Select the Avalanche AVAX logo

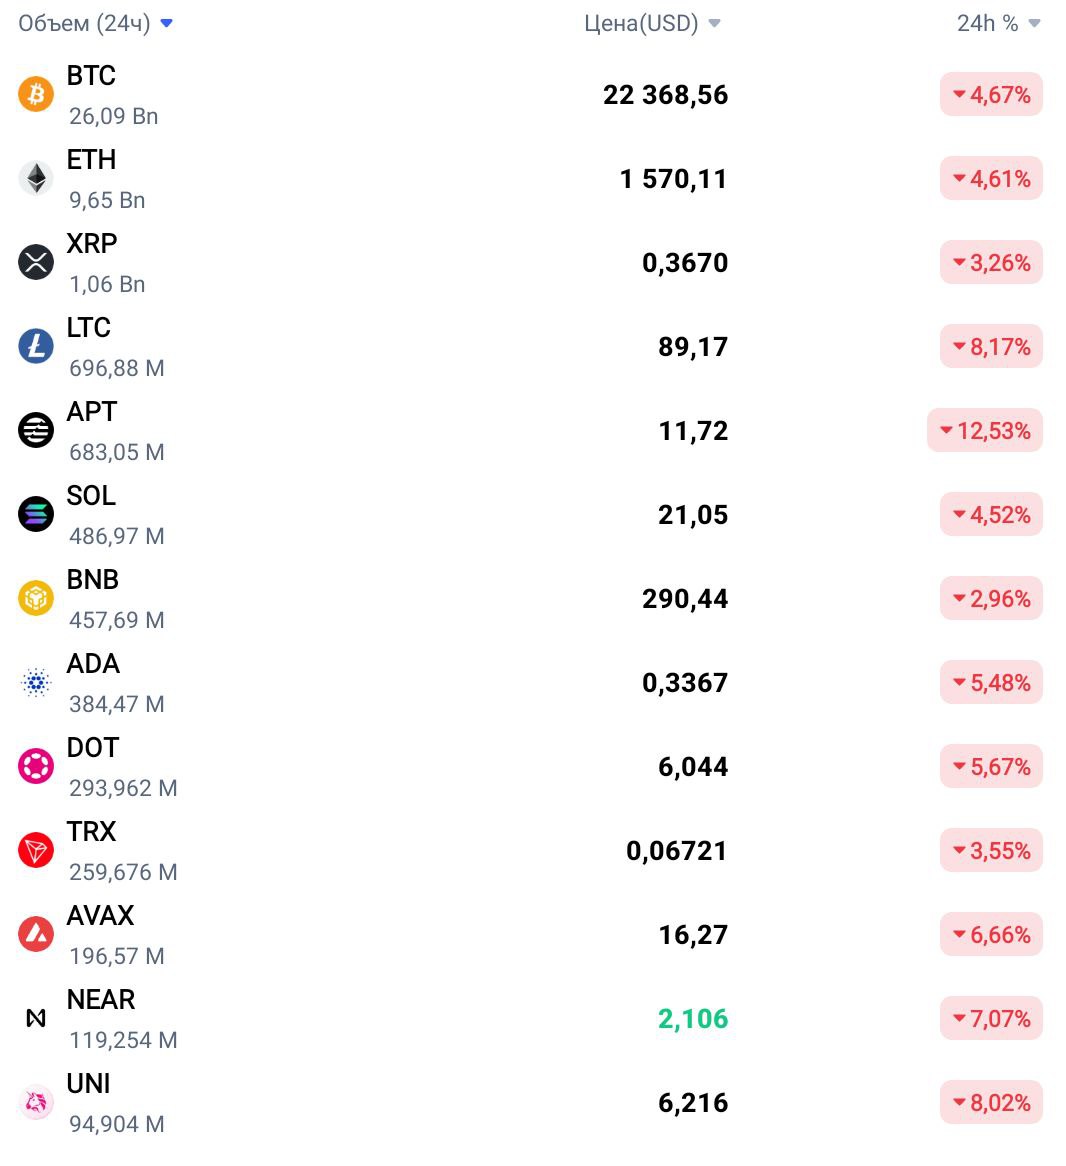coord(36,935)
